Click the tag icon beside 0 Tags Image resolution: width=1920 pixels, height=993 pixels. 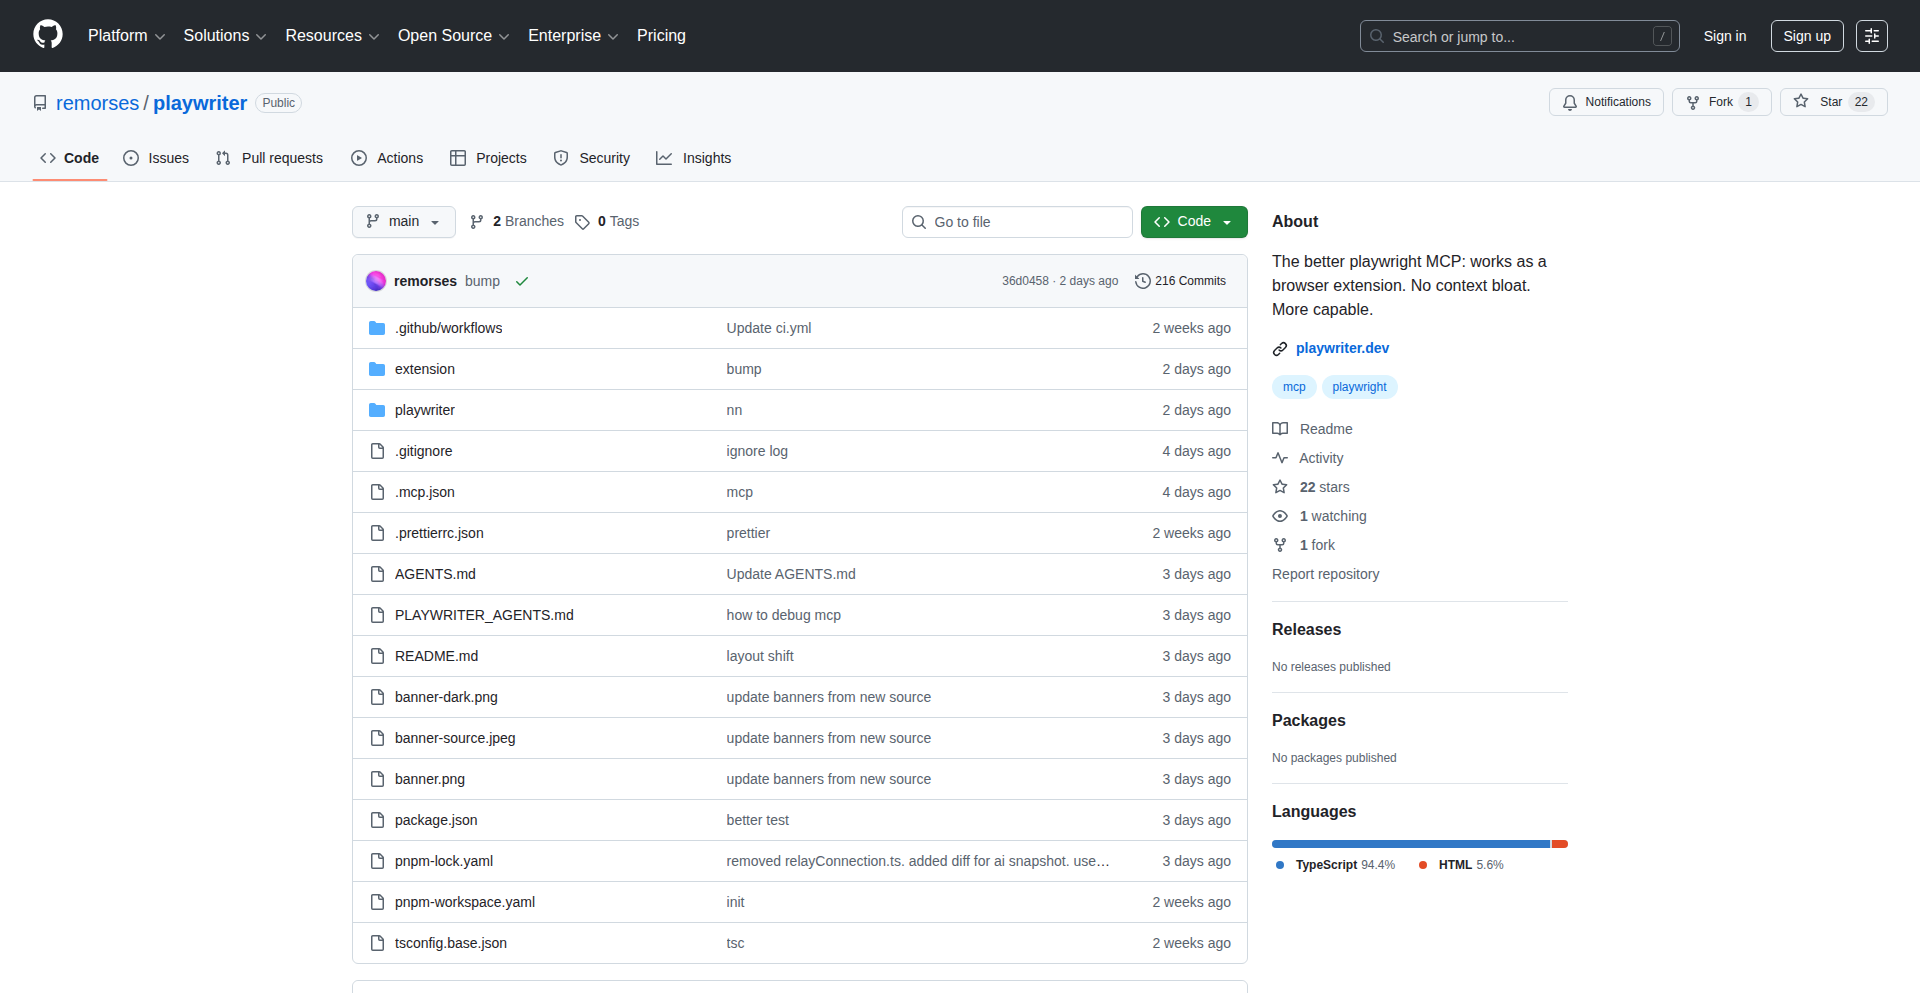[583, 221]
